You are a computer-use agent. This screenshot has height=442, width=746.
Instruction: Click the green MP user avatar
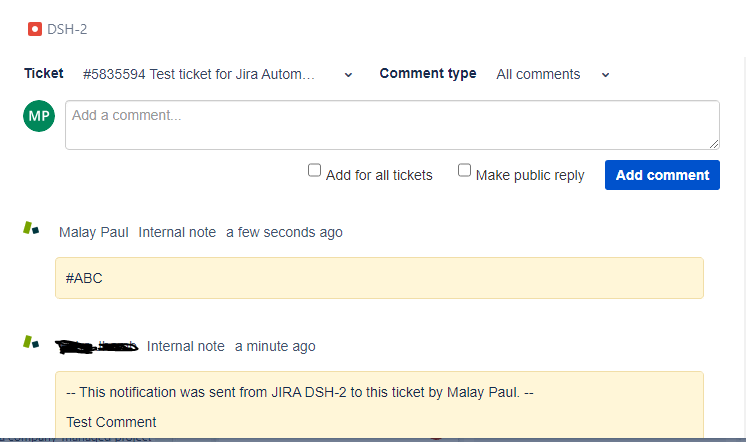[x=39, y=116]
